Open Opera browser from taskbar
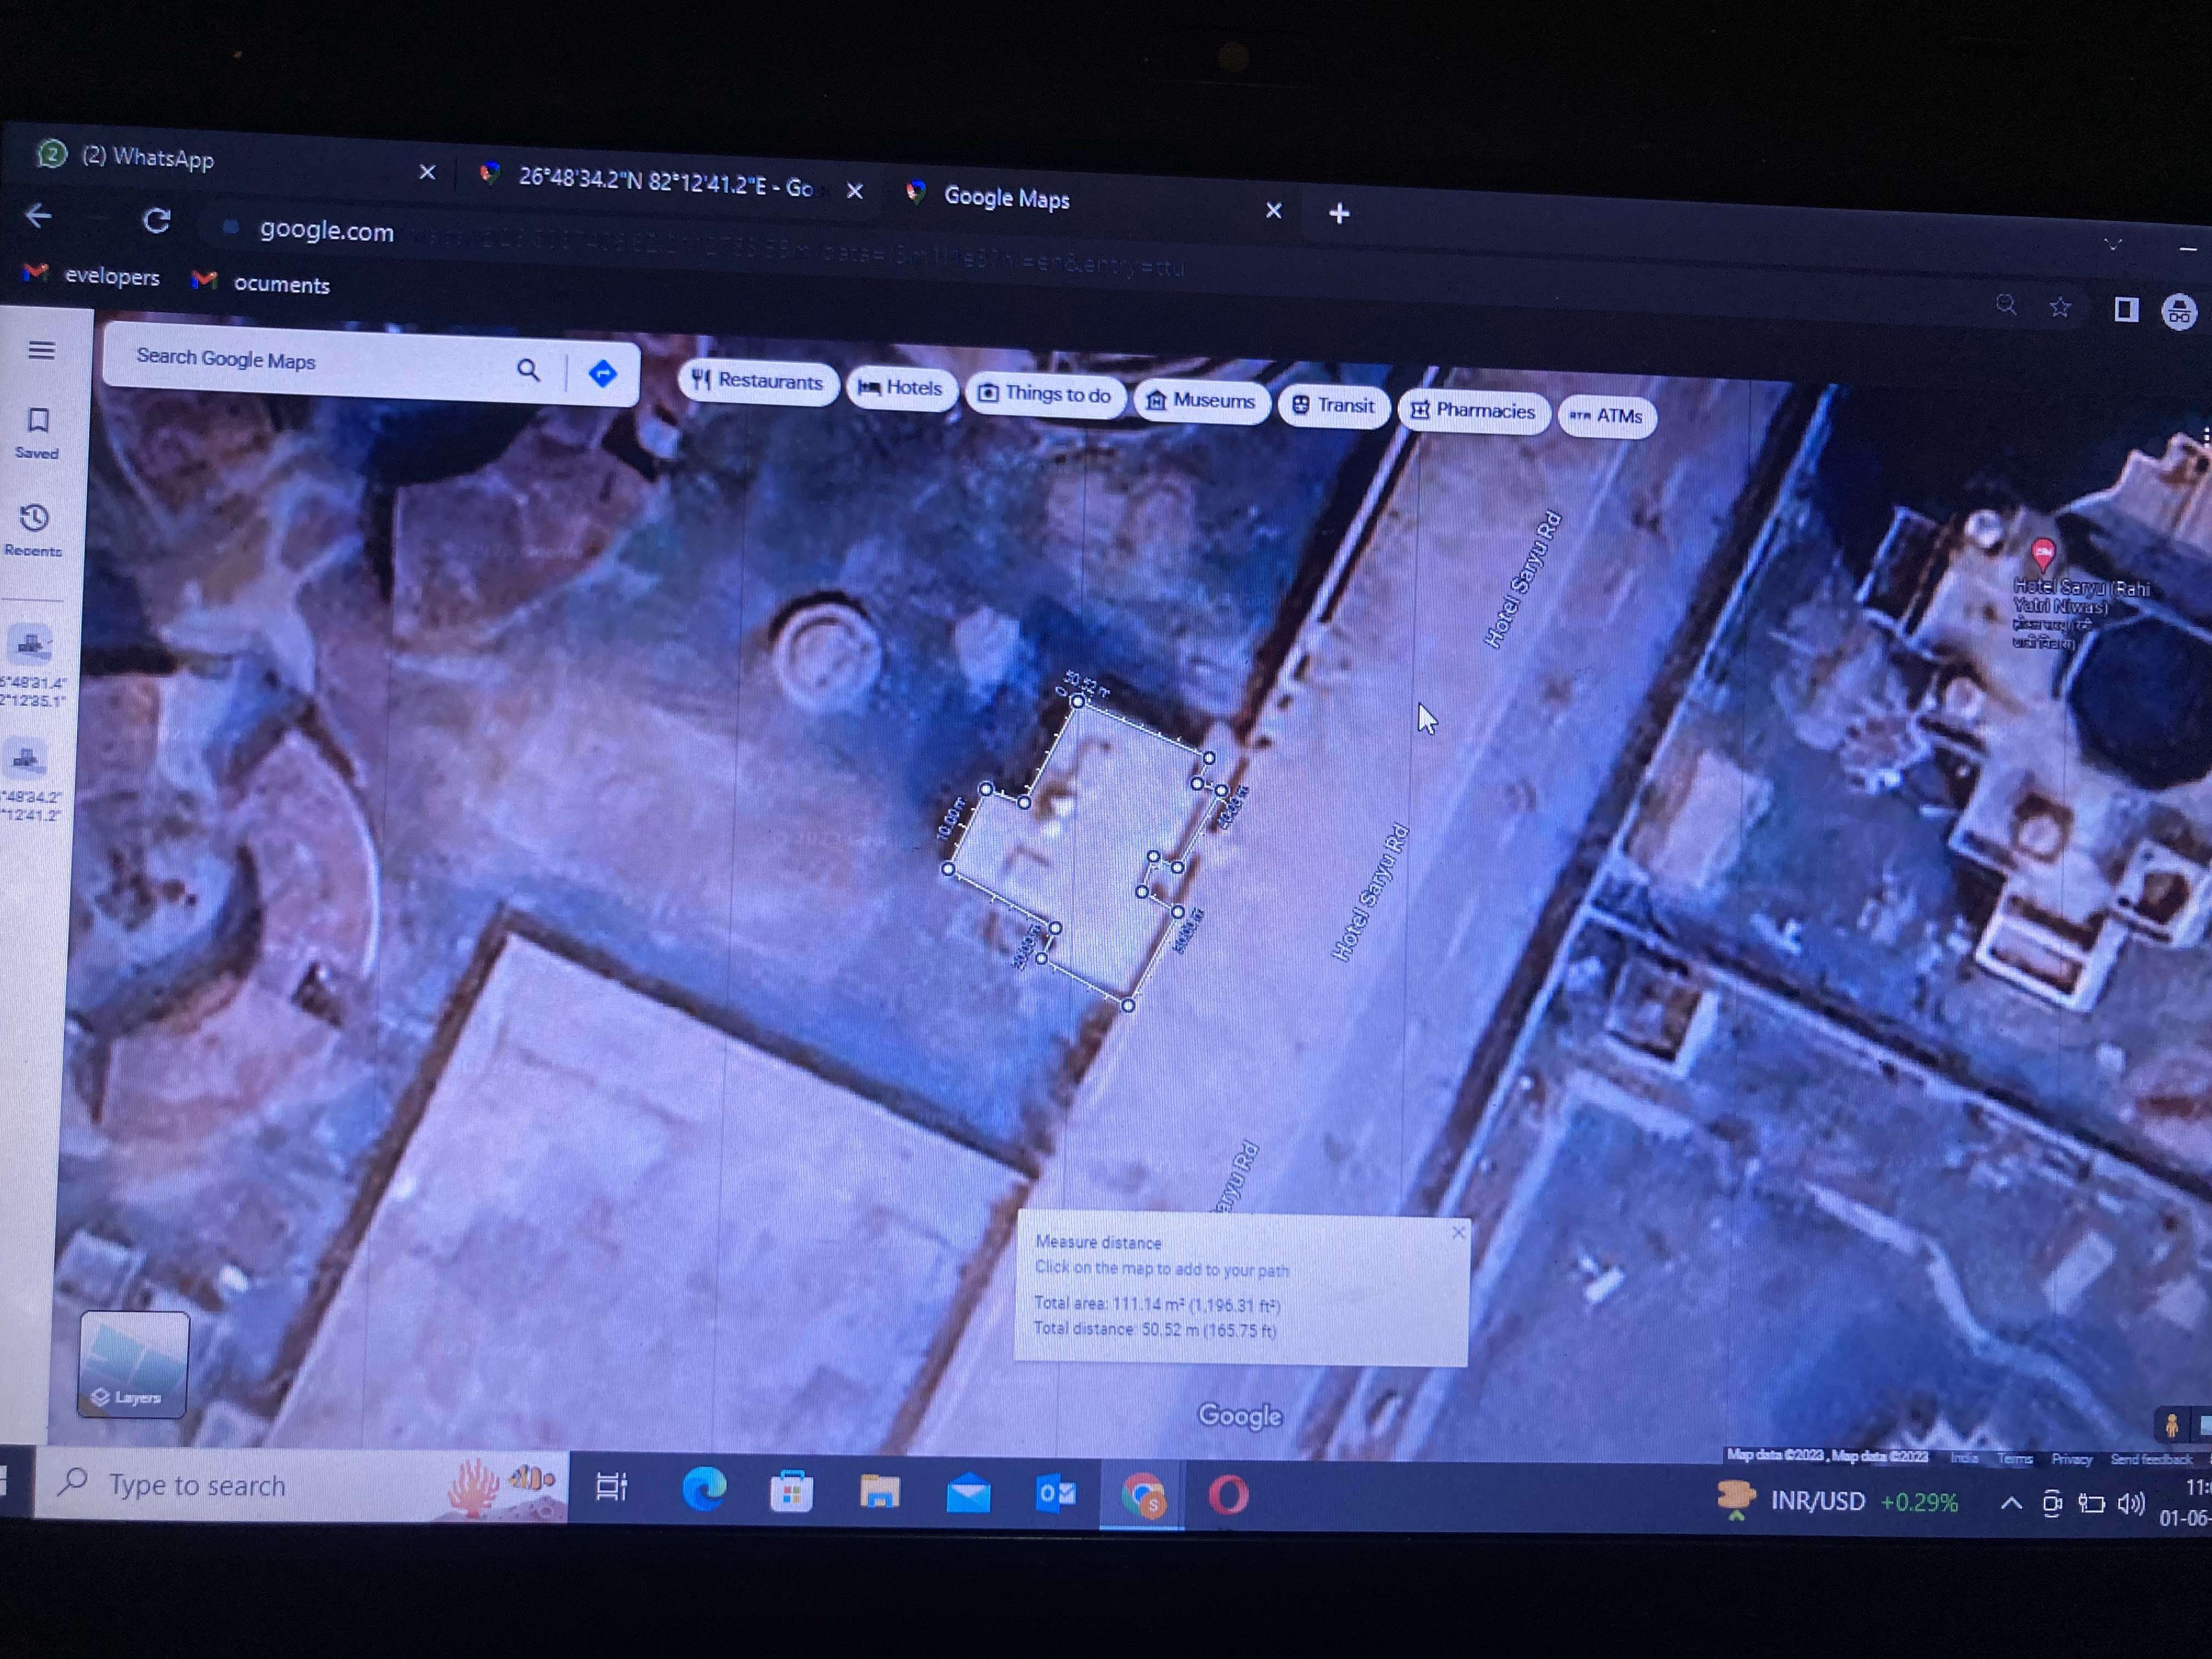2212x1659 pixels. click(x=1228, y=1496)
